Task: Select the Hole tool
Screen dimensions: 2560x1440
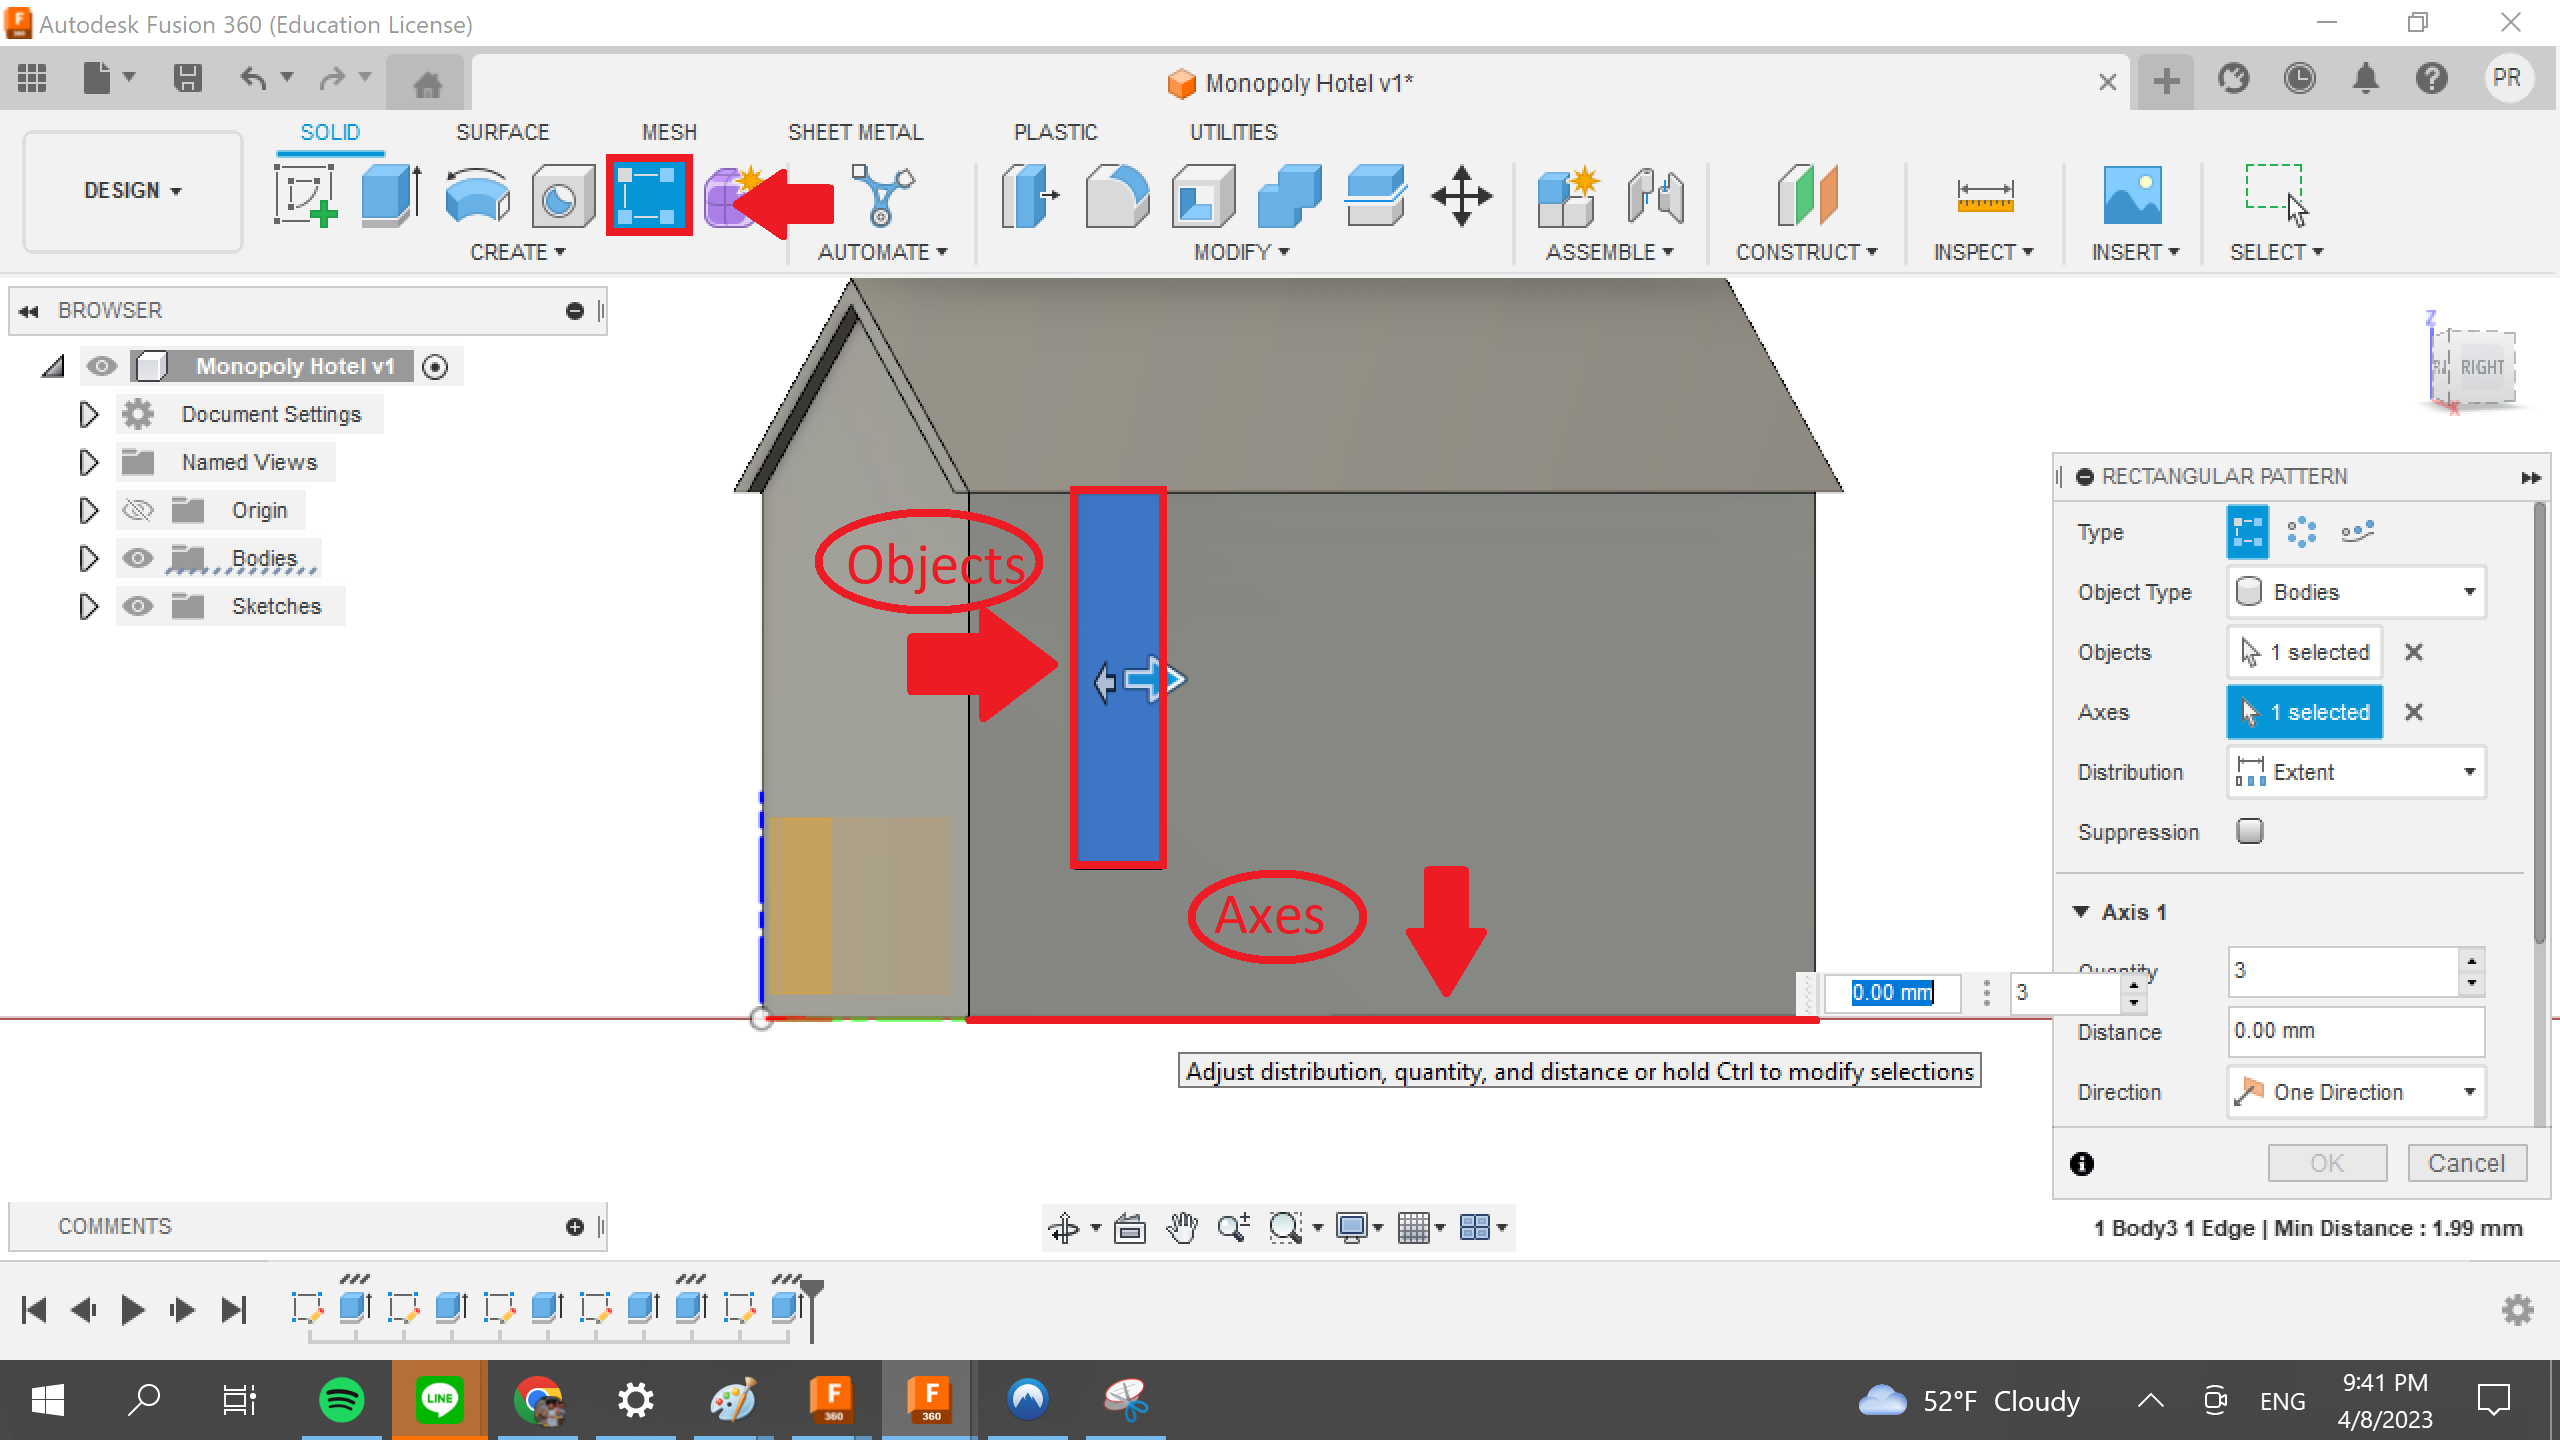Action: click(x=562, y=195)
